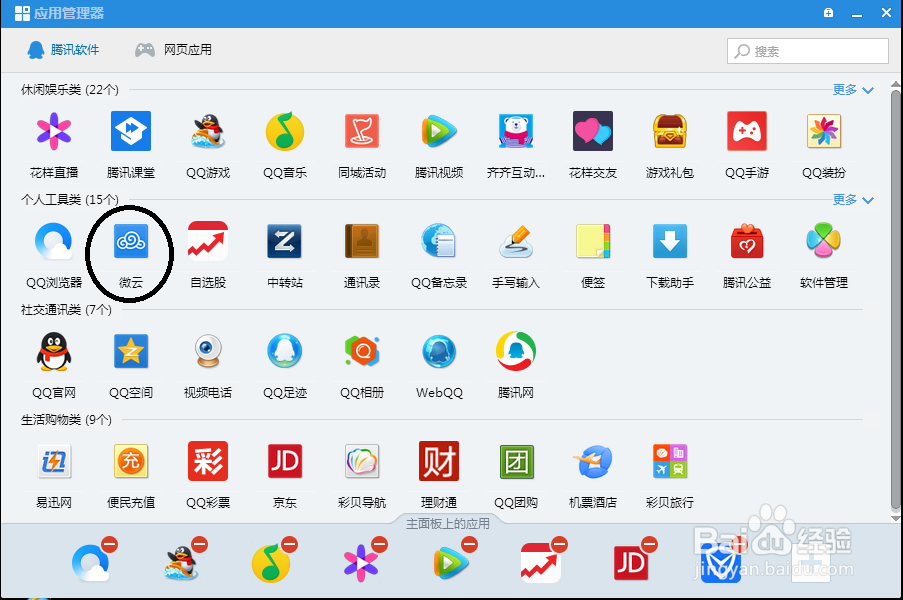Remove 自选股 from the main panel
903x600 pixels.
(559, 544)
